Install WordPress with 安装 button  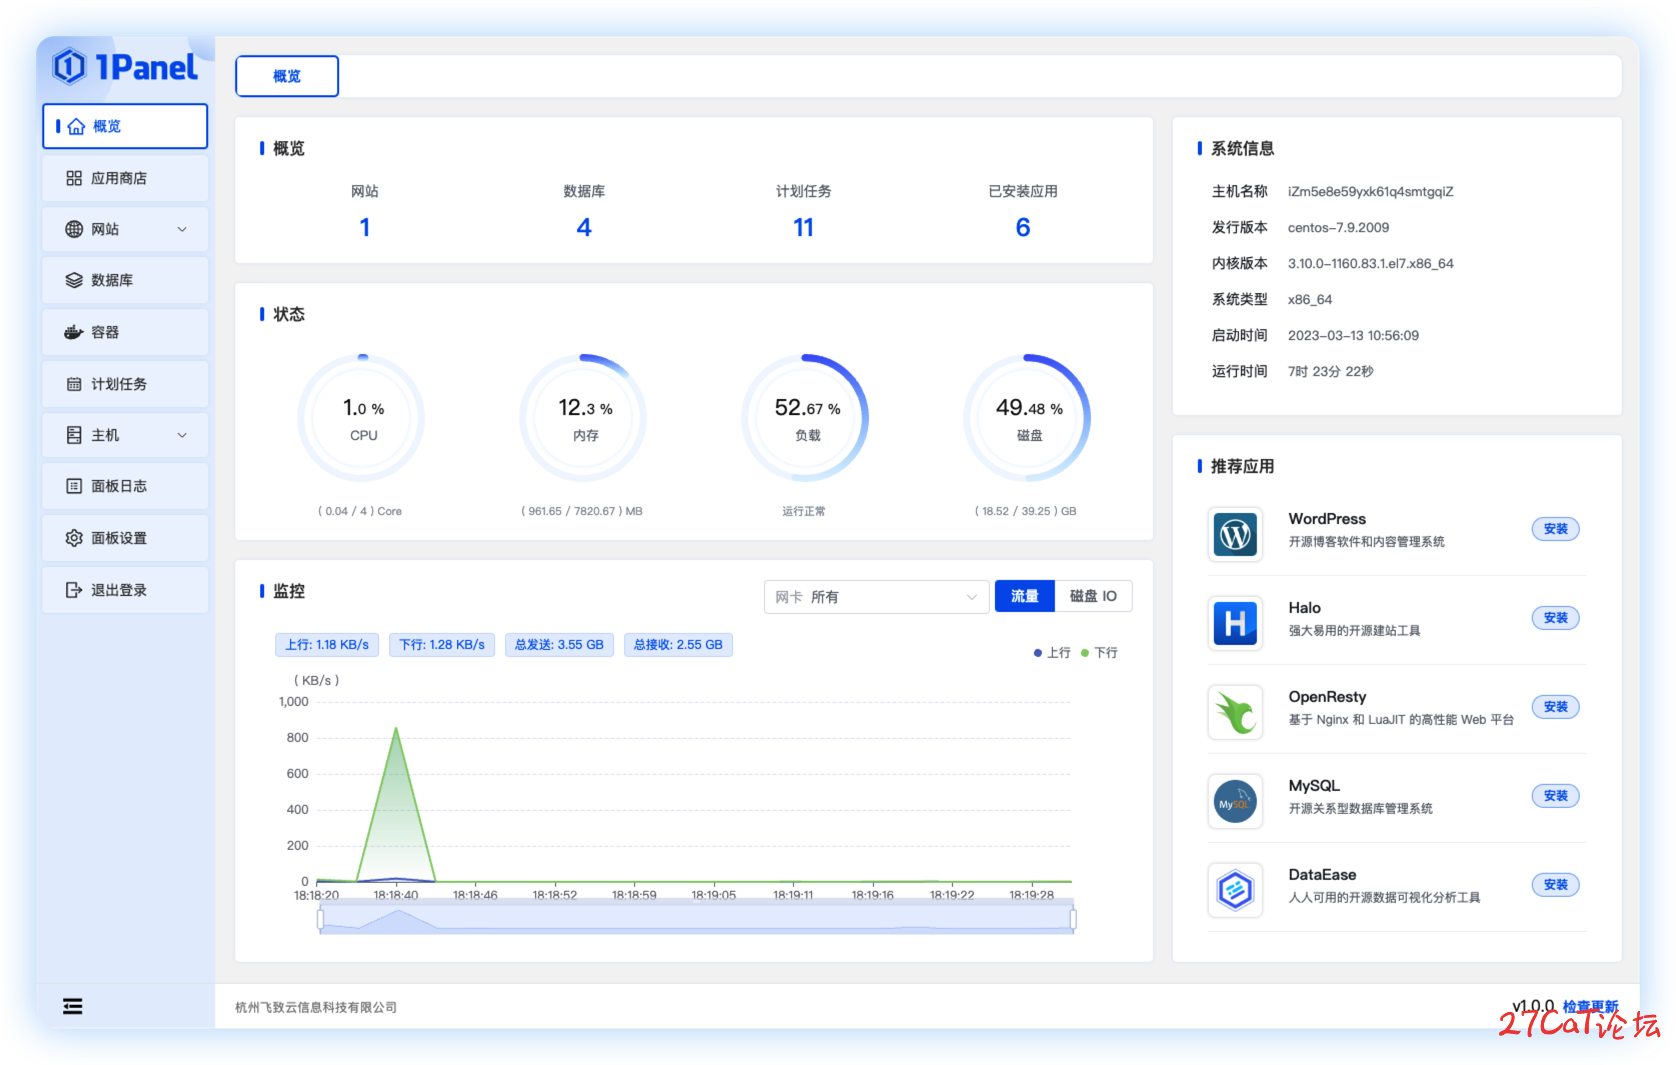pos(1555,529)
